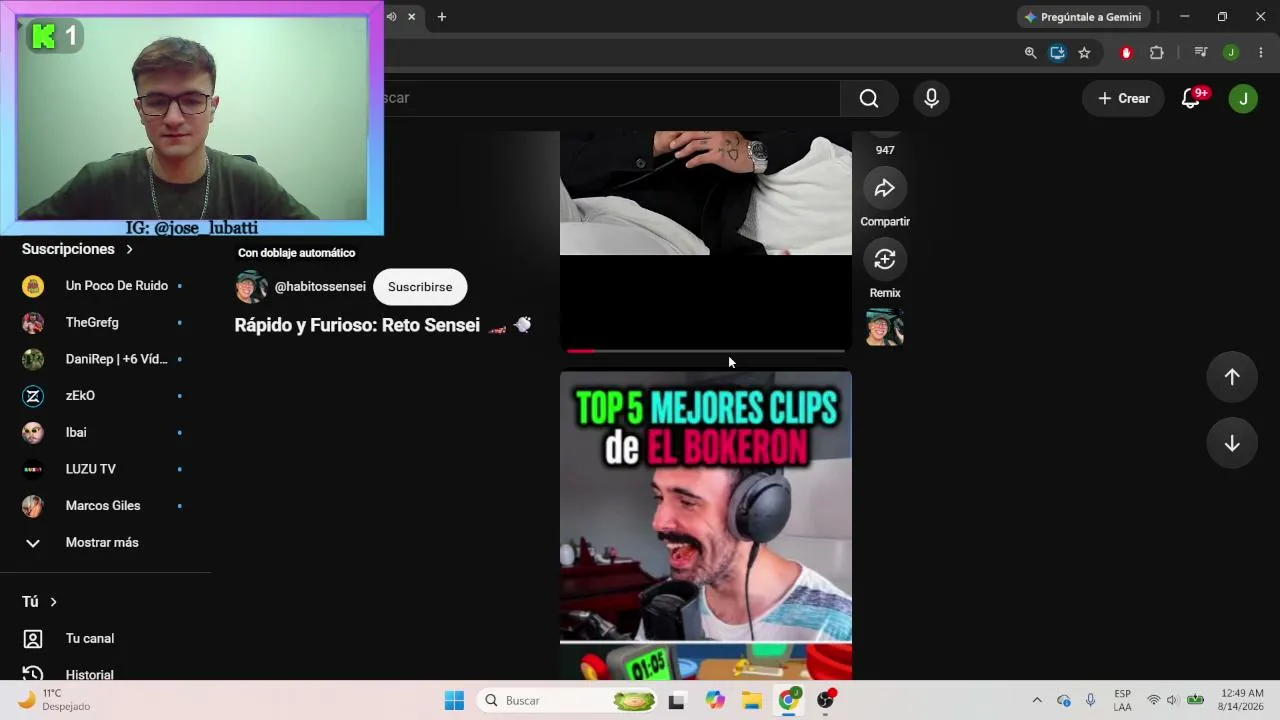Open the Un Poco De Ruido subscription
This screenshot has height=720, width=1280.
pos(106,286)
